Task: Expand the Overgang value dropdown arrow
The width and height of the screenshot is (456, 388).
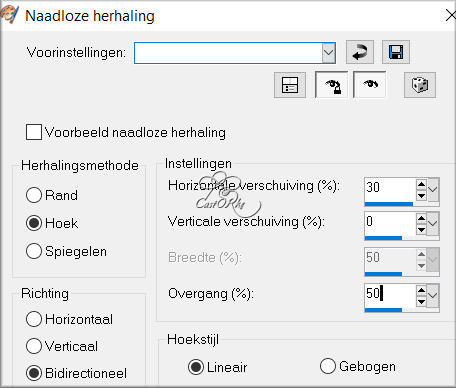Action: click(433, 295)
